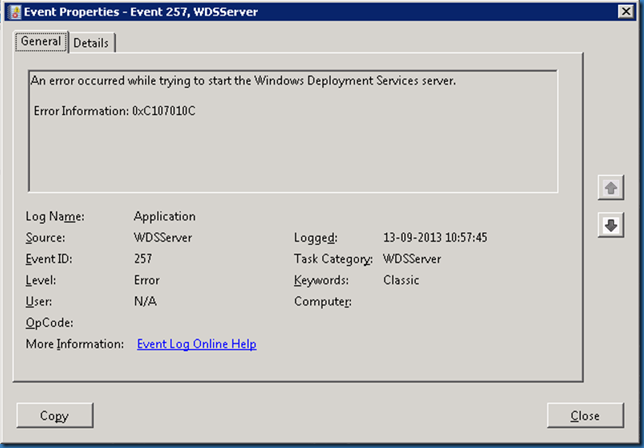The height and width of the screenshot is (448, 644).
Task: Click the Task Category value WDSServer
Action: (412, 259)
